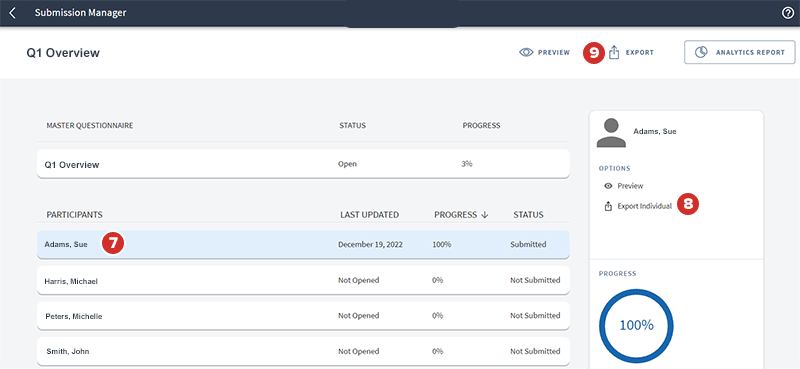Click the Export Individual share icon
800x369 pixels.
(x=608, y=207)
